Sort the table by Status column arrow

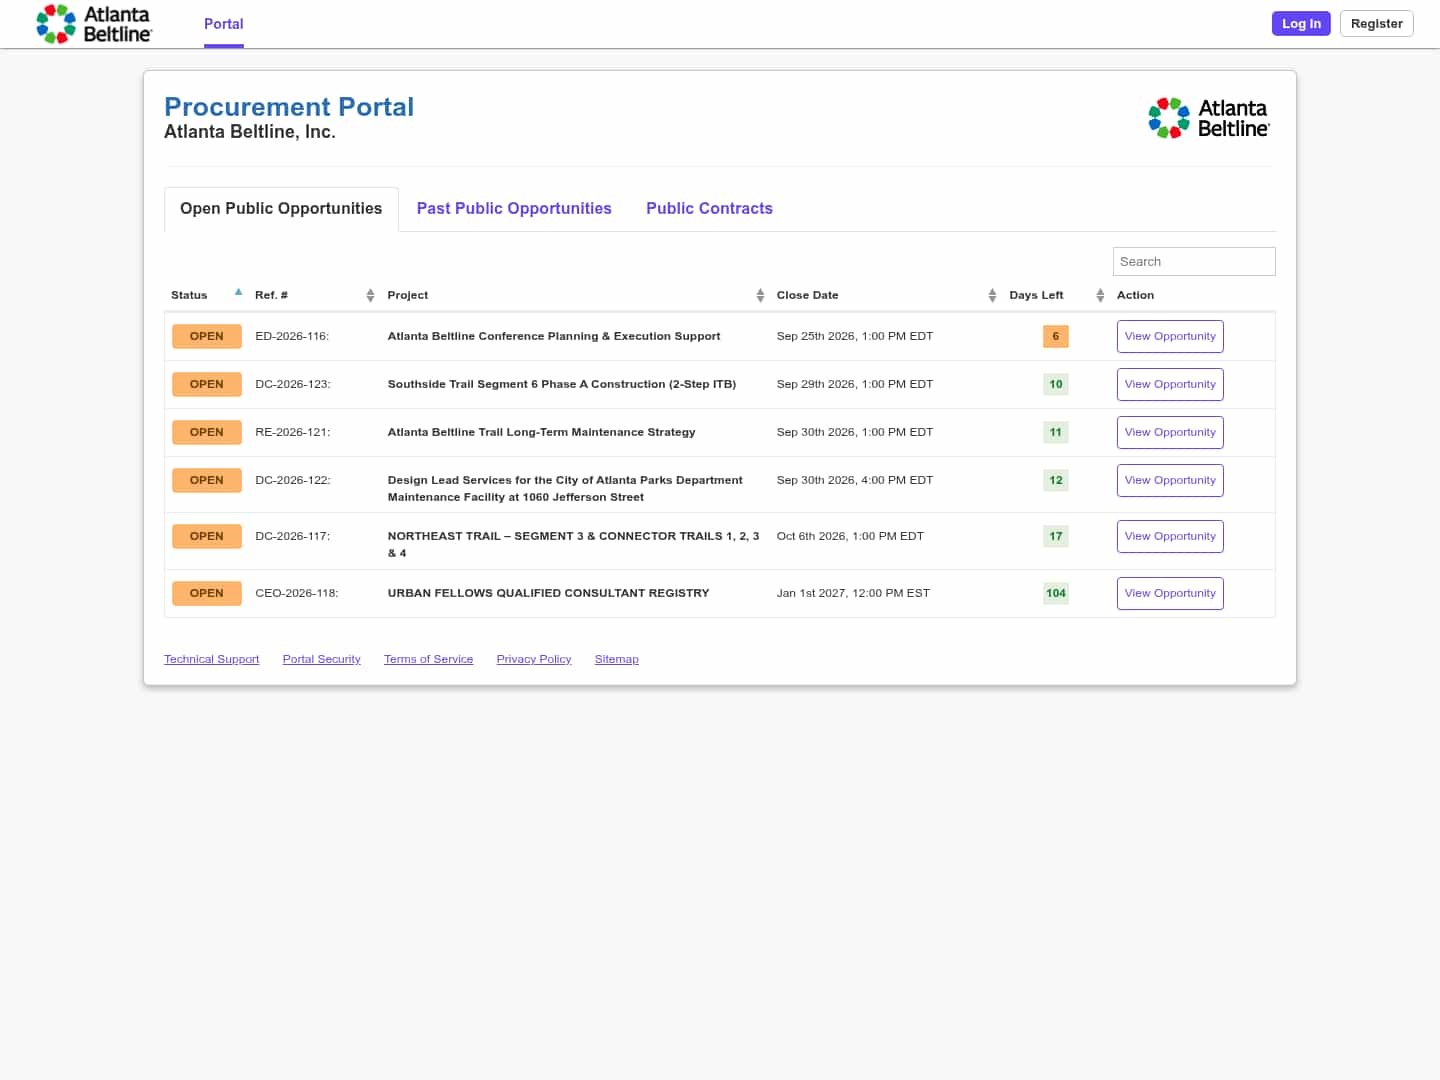[238, 293]
